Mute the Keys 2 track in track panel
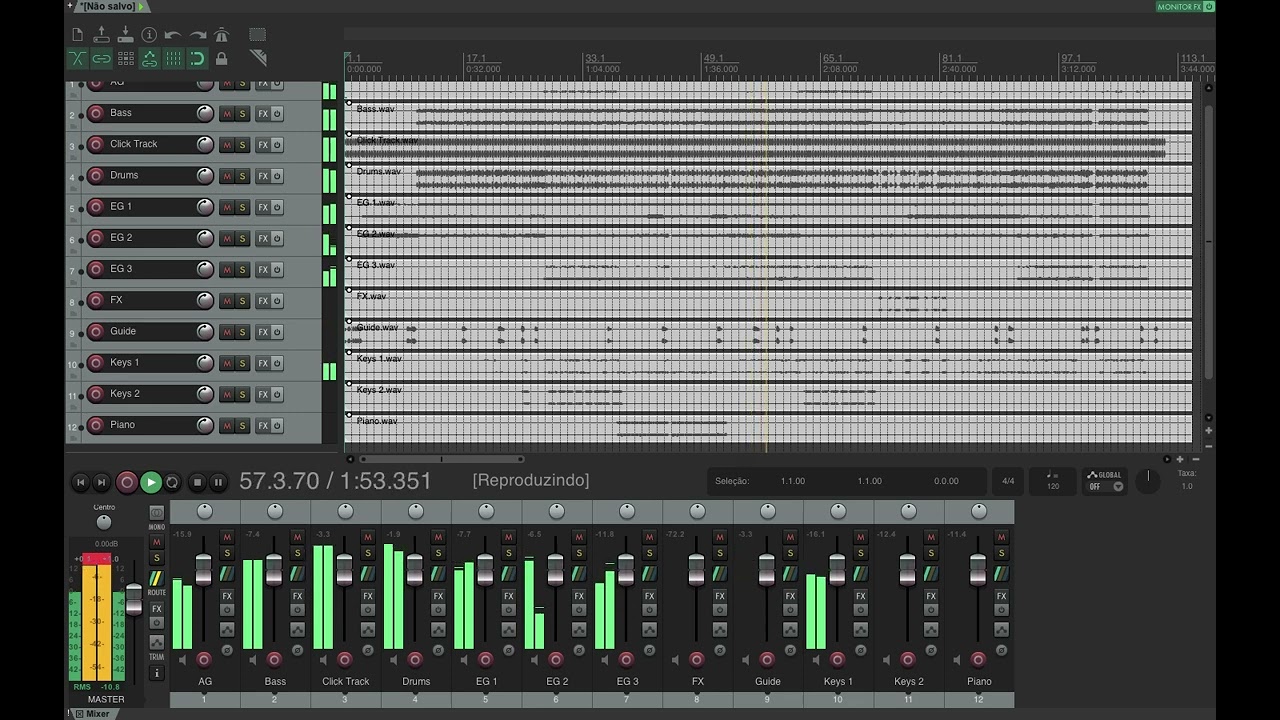Viewport: 1280px width, 720px height. point(227,394)
